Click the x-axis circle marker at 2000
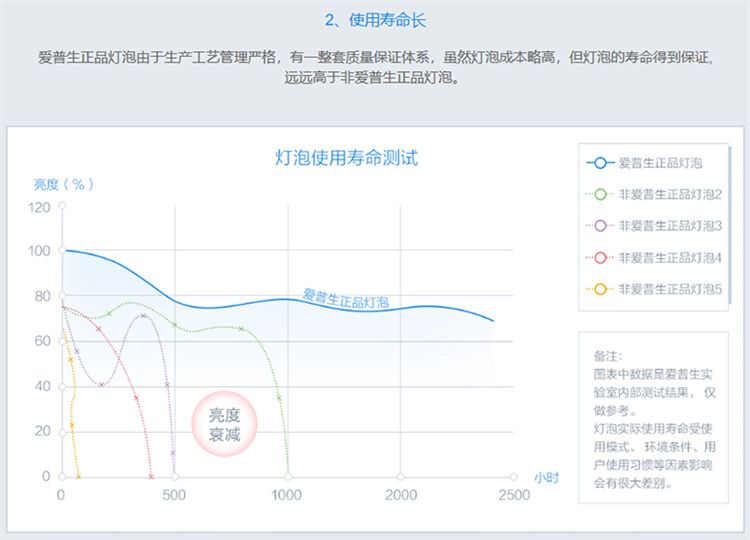 tap(400, 477)
